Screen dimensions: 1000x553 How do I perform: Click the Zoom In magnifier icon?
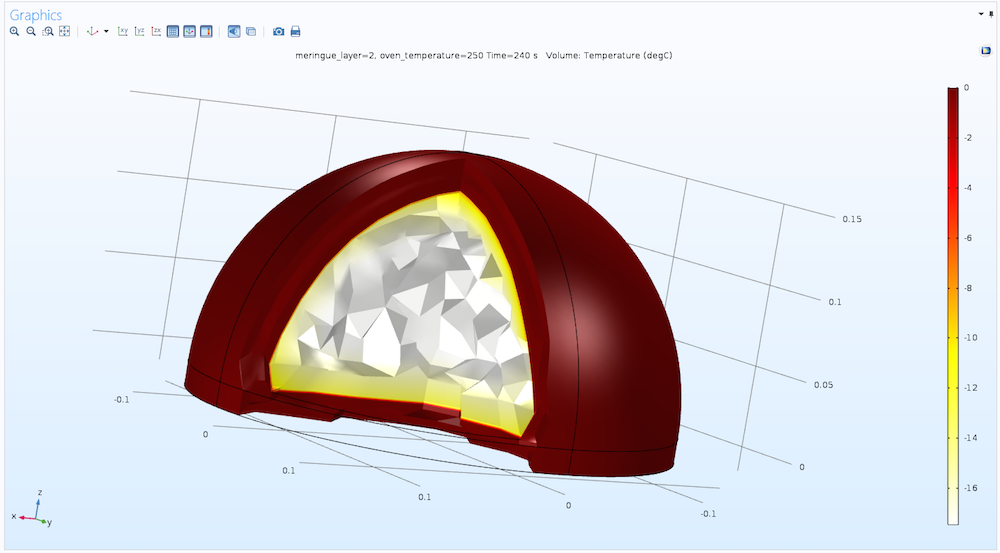(x=15, y=31)
